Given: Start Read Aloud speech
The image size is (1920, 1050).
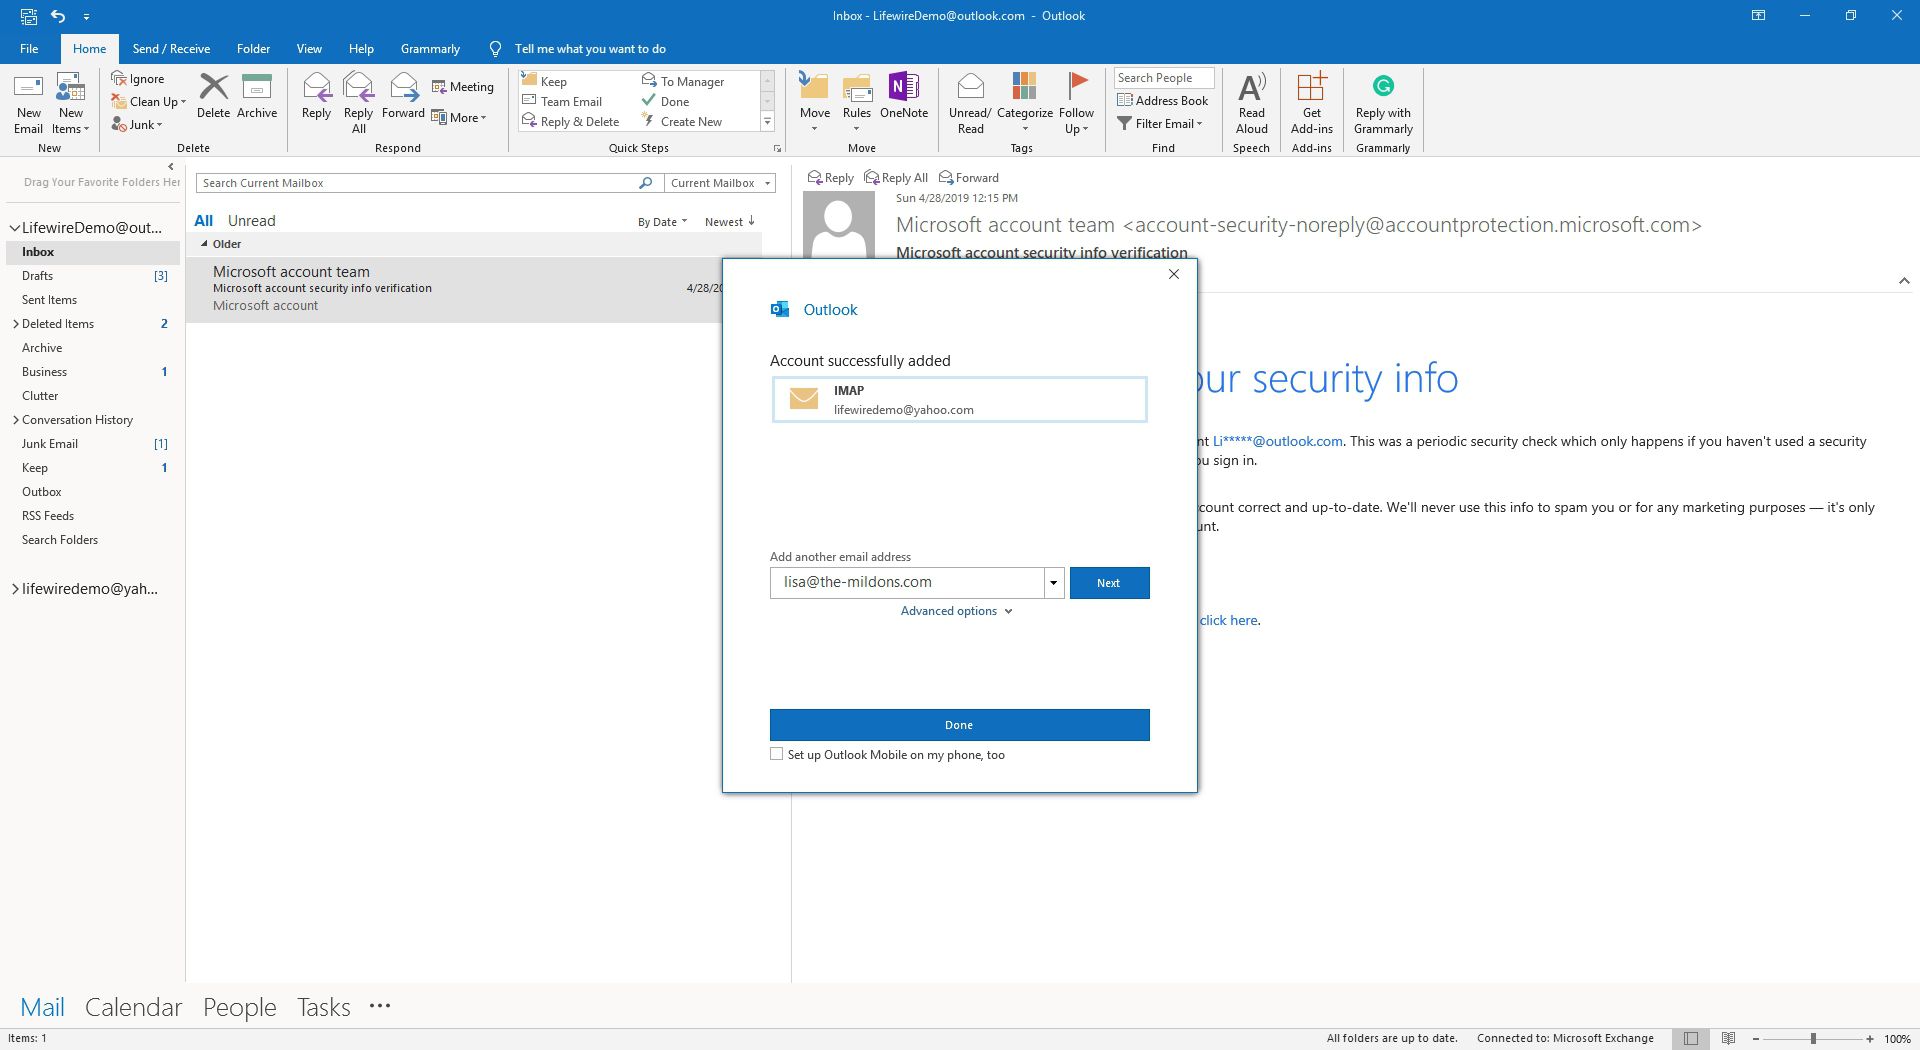Looking at the screenshot, I should click(1251, 104).
